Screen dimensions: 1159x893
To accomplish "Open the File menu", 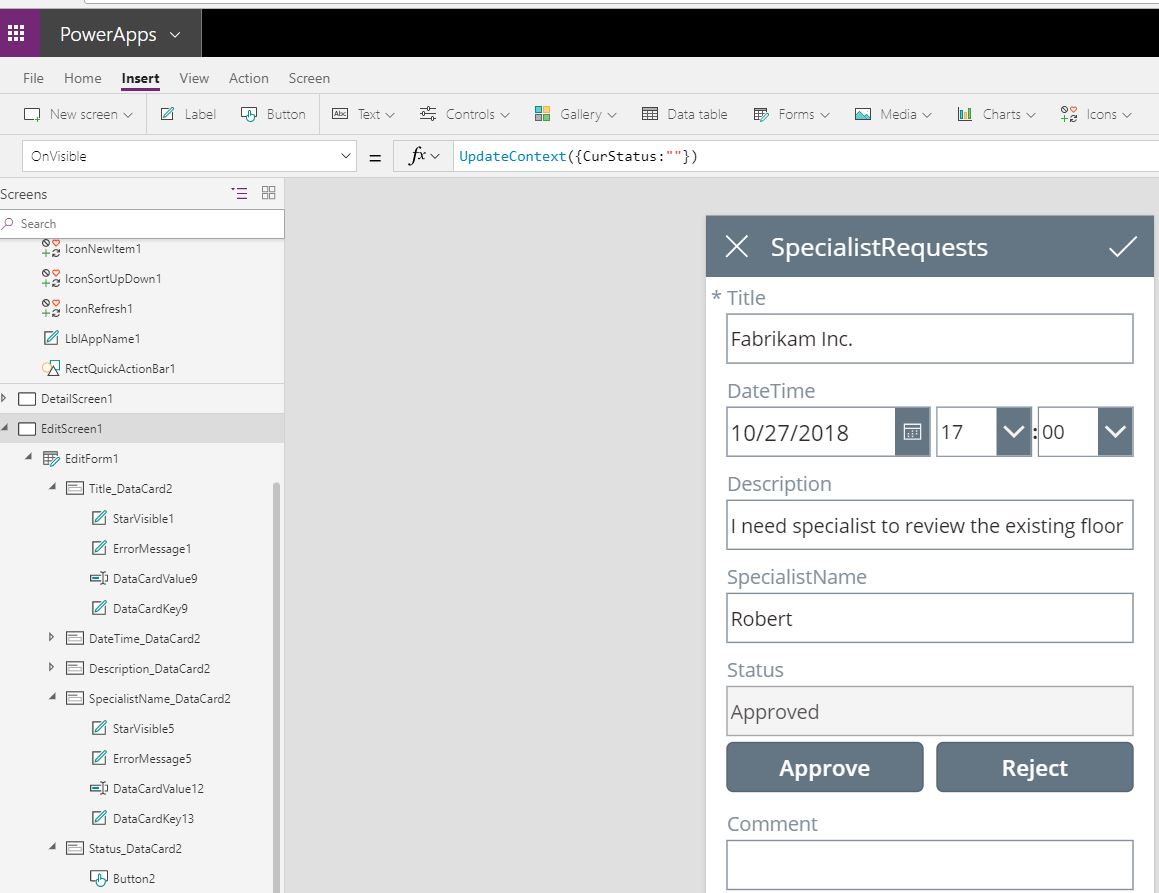I will point(33,78).
